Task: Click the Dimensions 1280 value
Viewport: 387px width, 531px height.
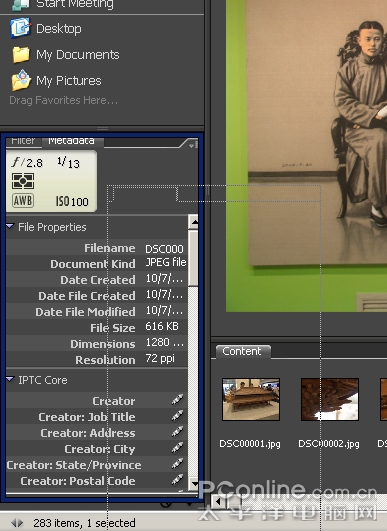Action: click(x=165, y=342)
